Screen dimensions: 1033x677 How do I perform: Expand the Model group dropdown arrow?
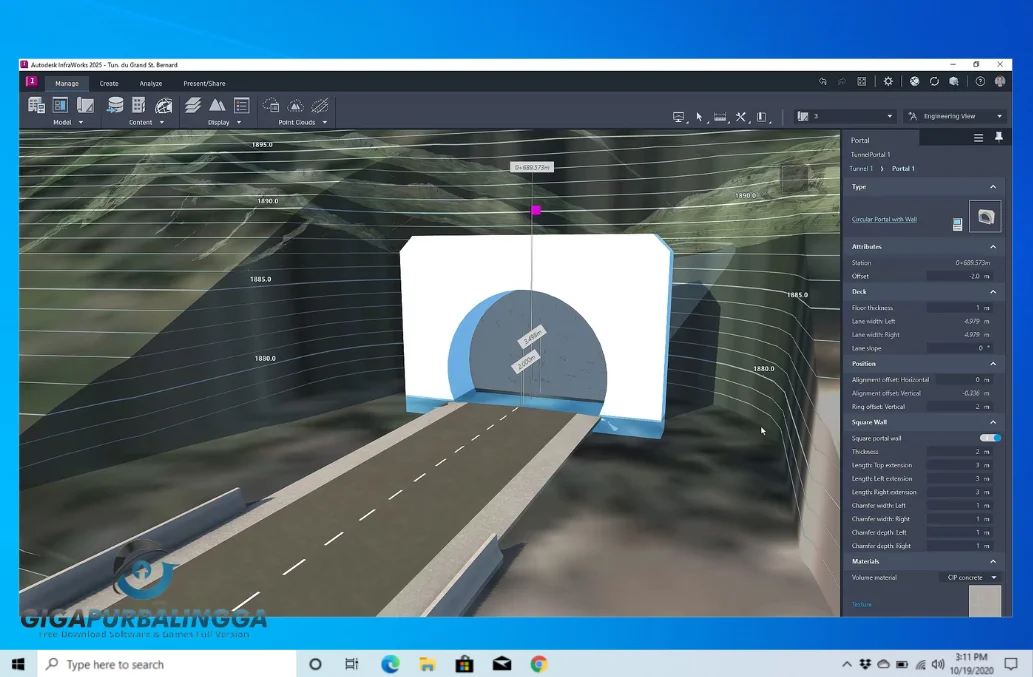(81, 121)
